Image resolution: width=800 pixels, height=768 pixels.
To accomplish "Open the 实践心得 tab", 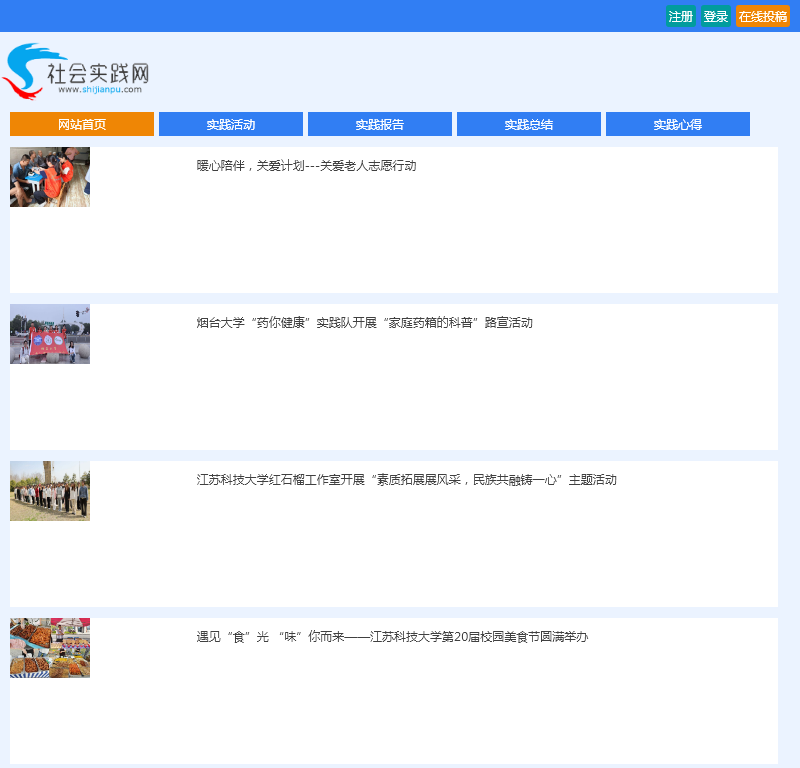I will [678, 124].
